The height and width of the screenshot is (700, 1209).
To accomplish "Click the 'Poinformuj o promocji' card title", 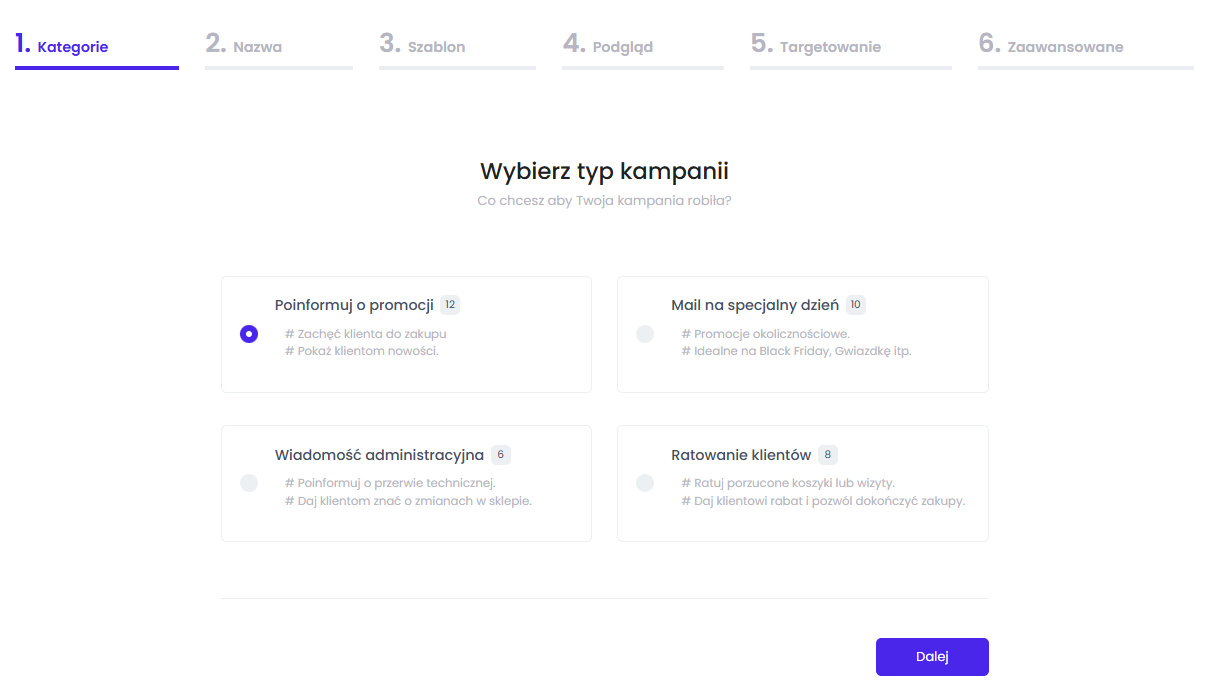I will 354,305.
